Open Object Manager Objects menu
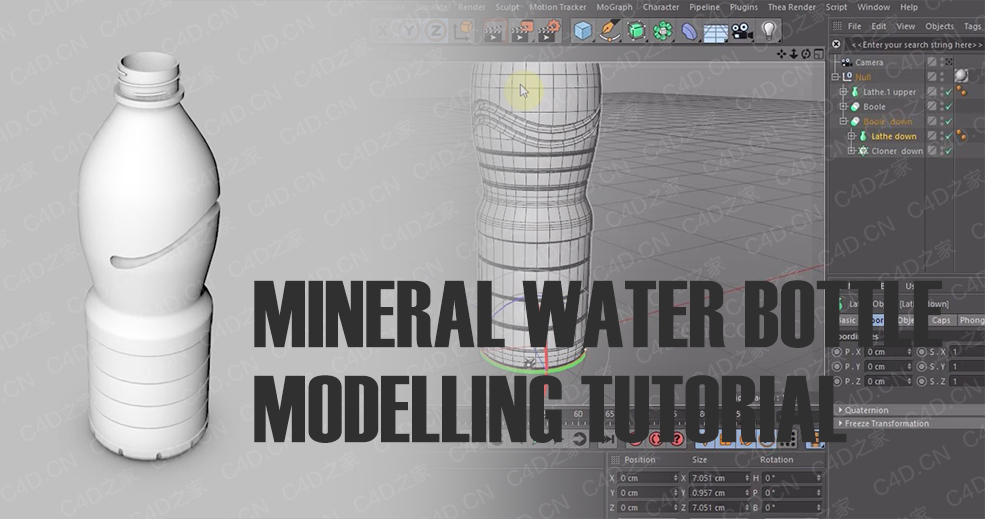 [939, 26]
